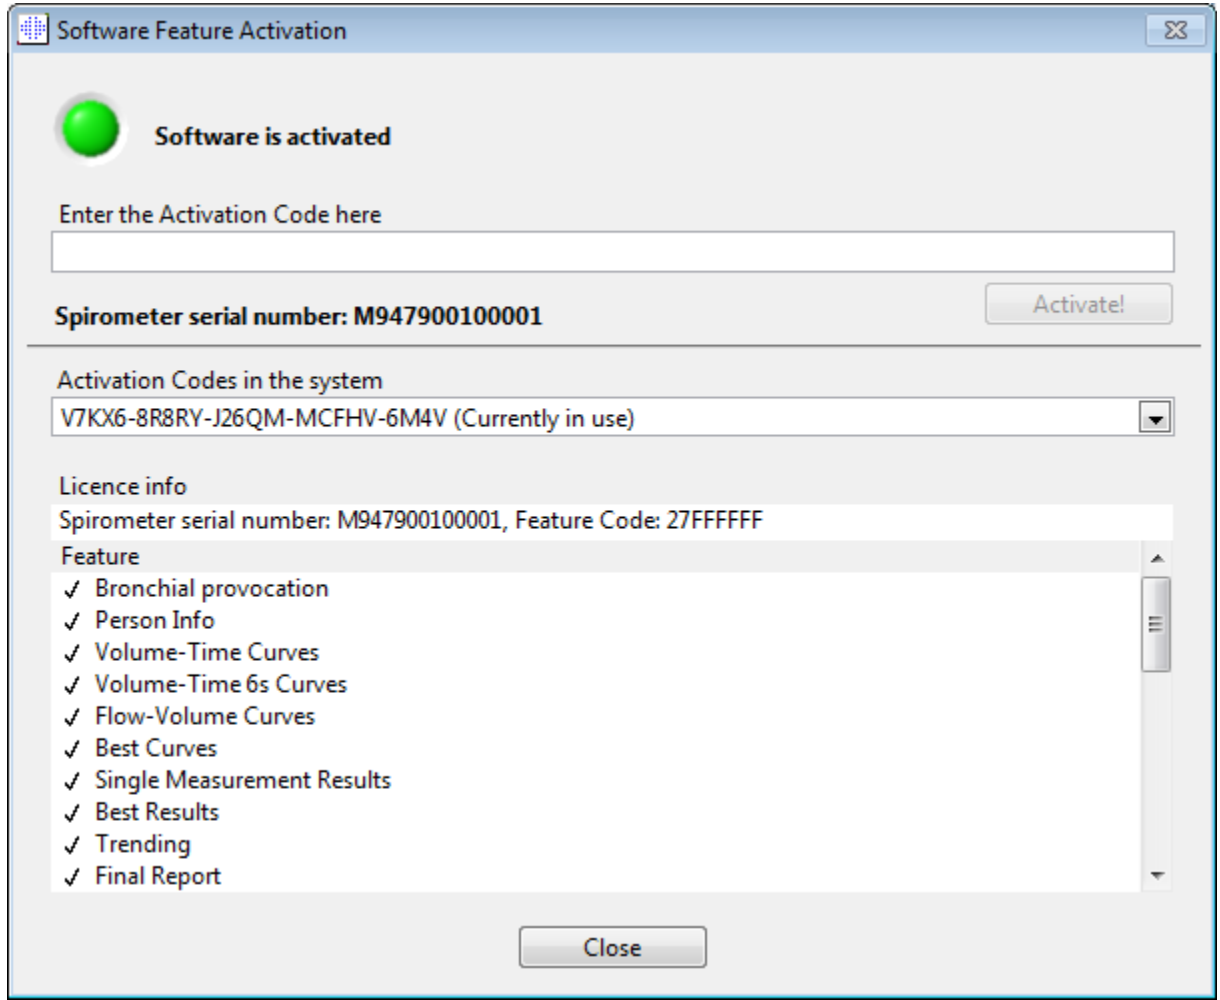The height and width of the screenshot is (1000, 1220).
Task: Select Best Results in feature list
Action: tap(156, 812)
